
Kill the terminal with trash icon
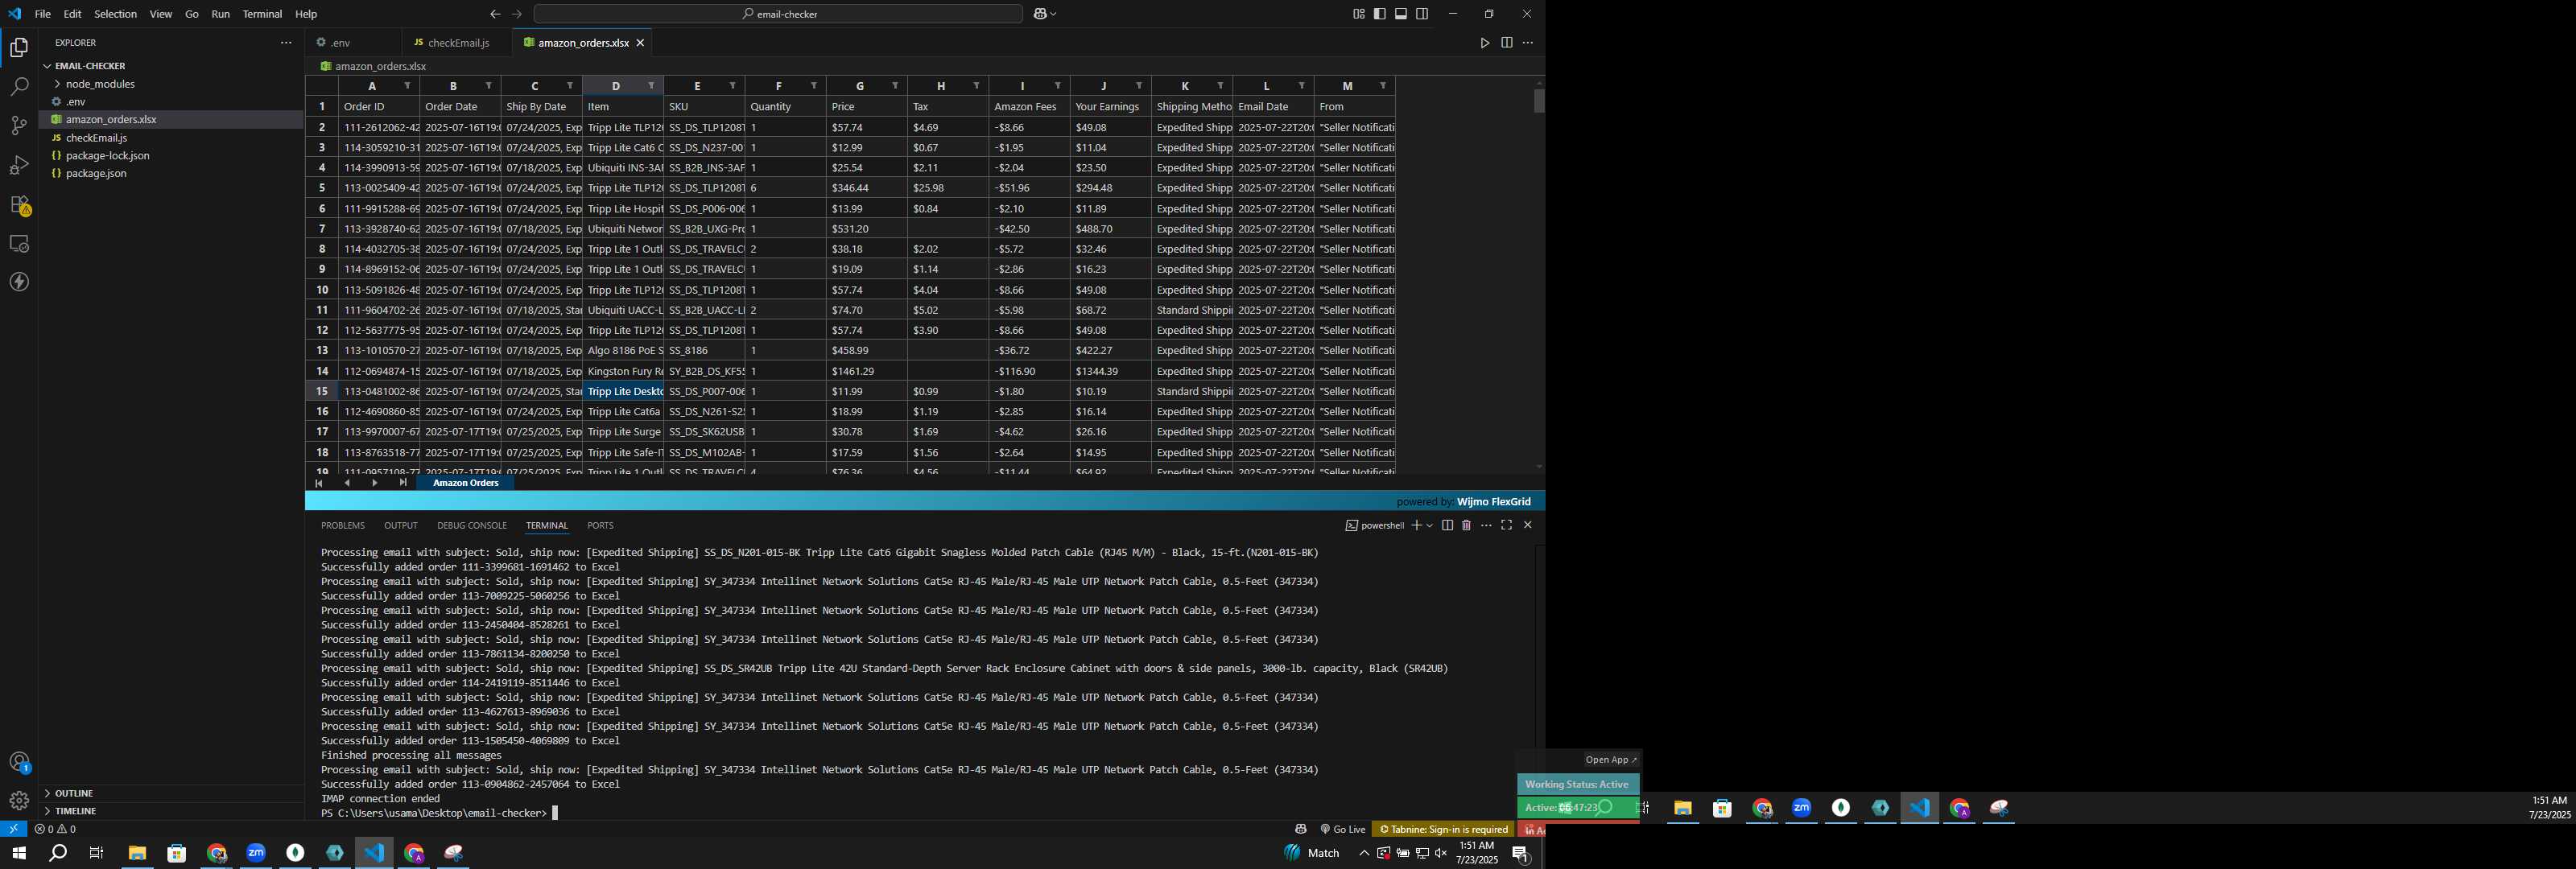(x=1466, y=525)
